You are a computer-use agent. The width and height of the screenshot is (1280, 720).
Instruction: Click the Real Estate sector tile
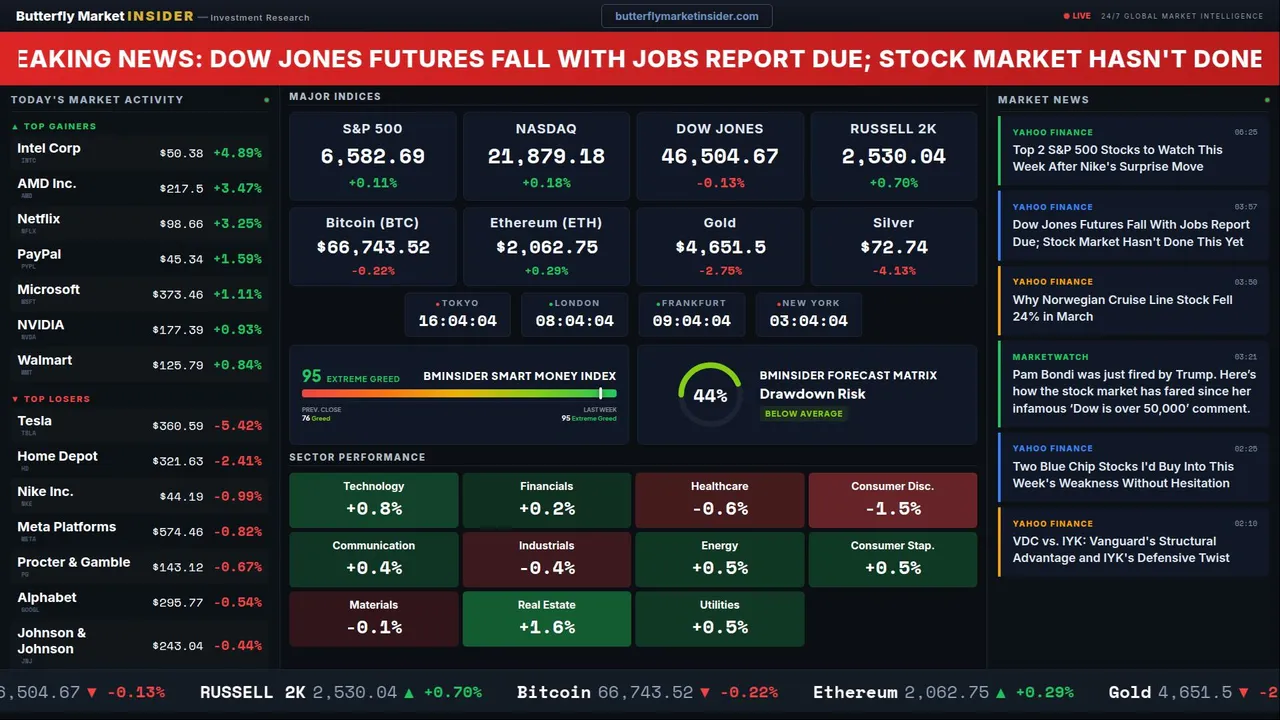coord(546,619)
